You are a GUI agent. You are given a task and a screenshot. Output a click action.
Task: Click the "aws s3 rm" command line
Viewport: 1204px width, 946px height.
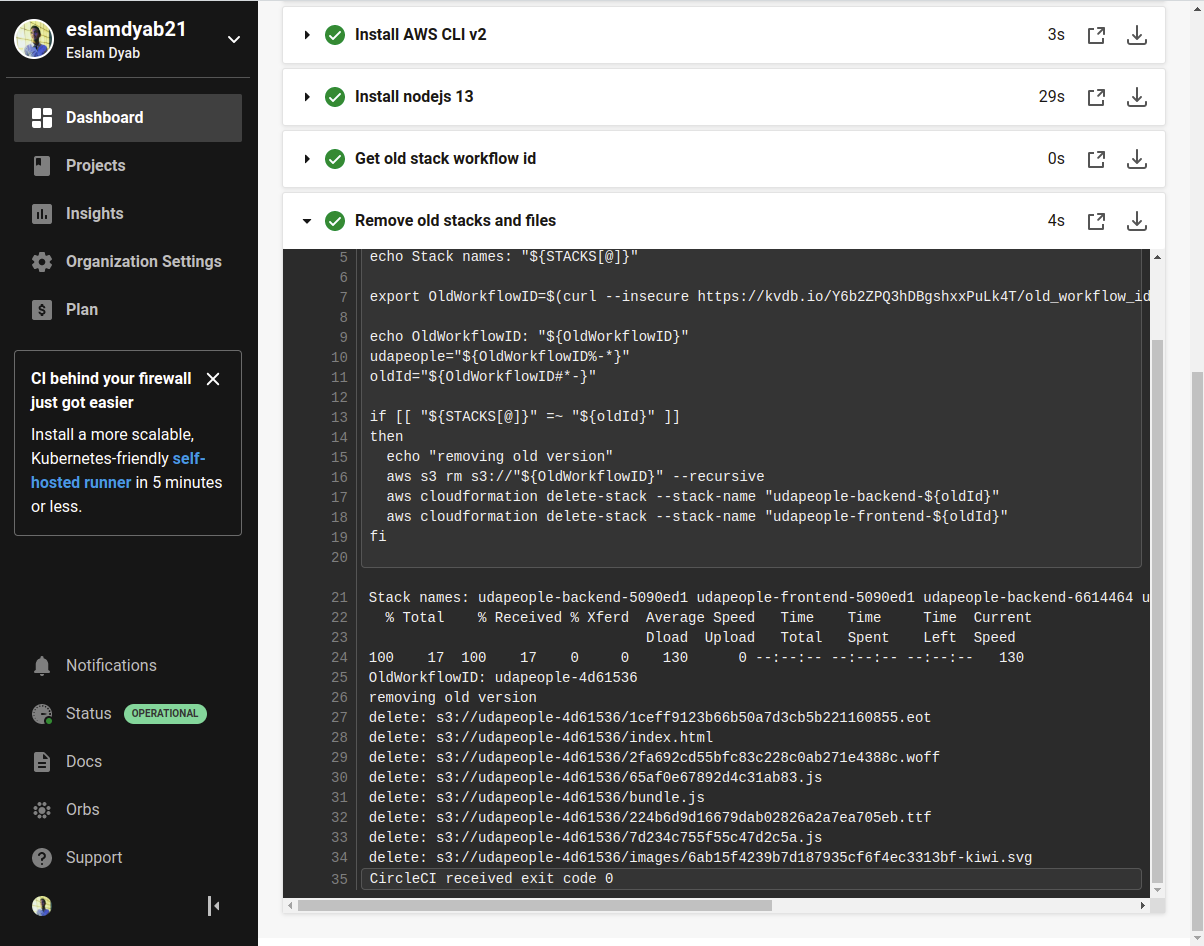(x=575, y=477)
